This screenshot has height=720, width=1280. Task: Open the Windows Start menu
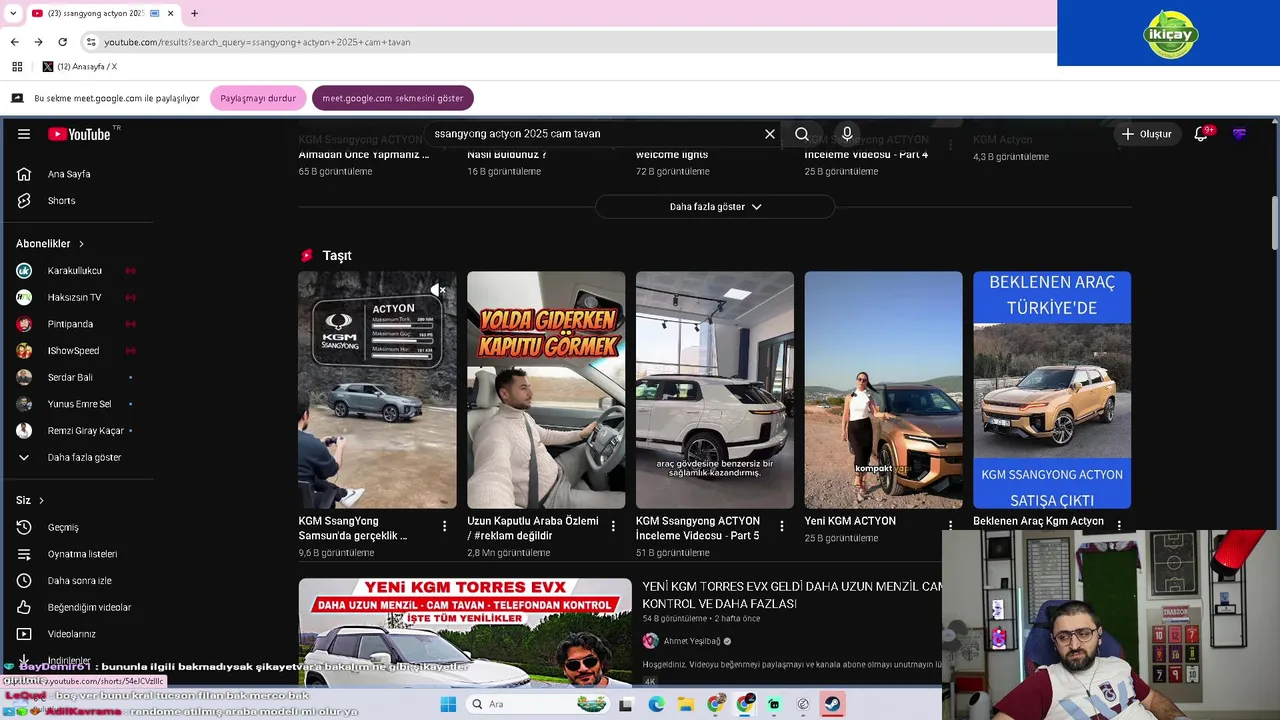[448, 704]
